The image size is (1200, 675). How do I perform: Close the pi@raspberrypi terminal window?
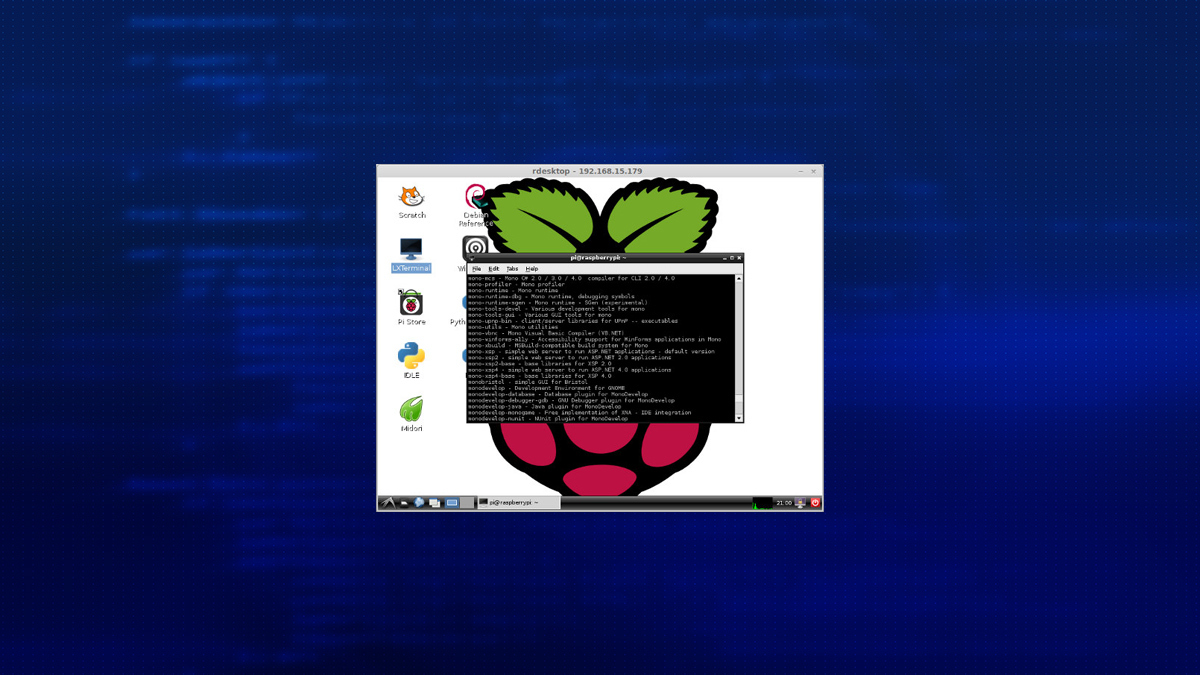[739, 258]
